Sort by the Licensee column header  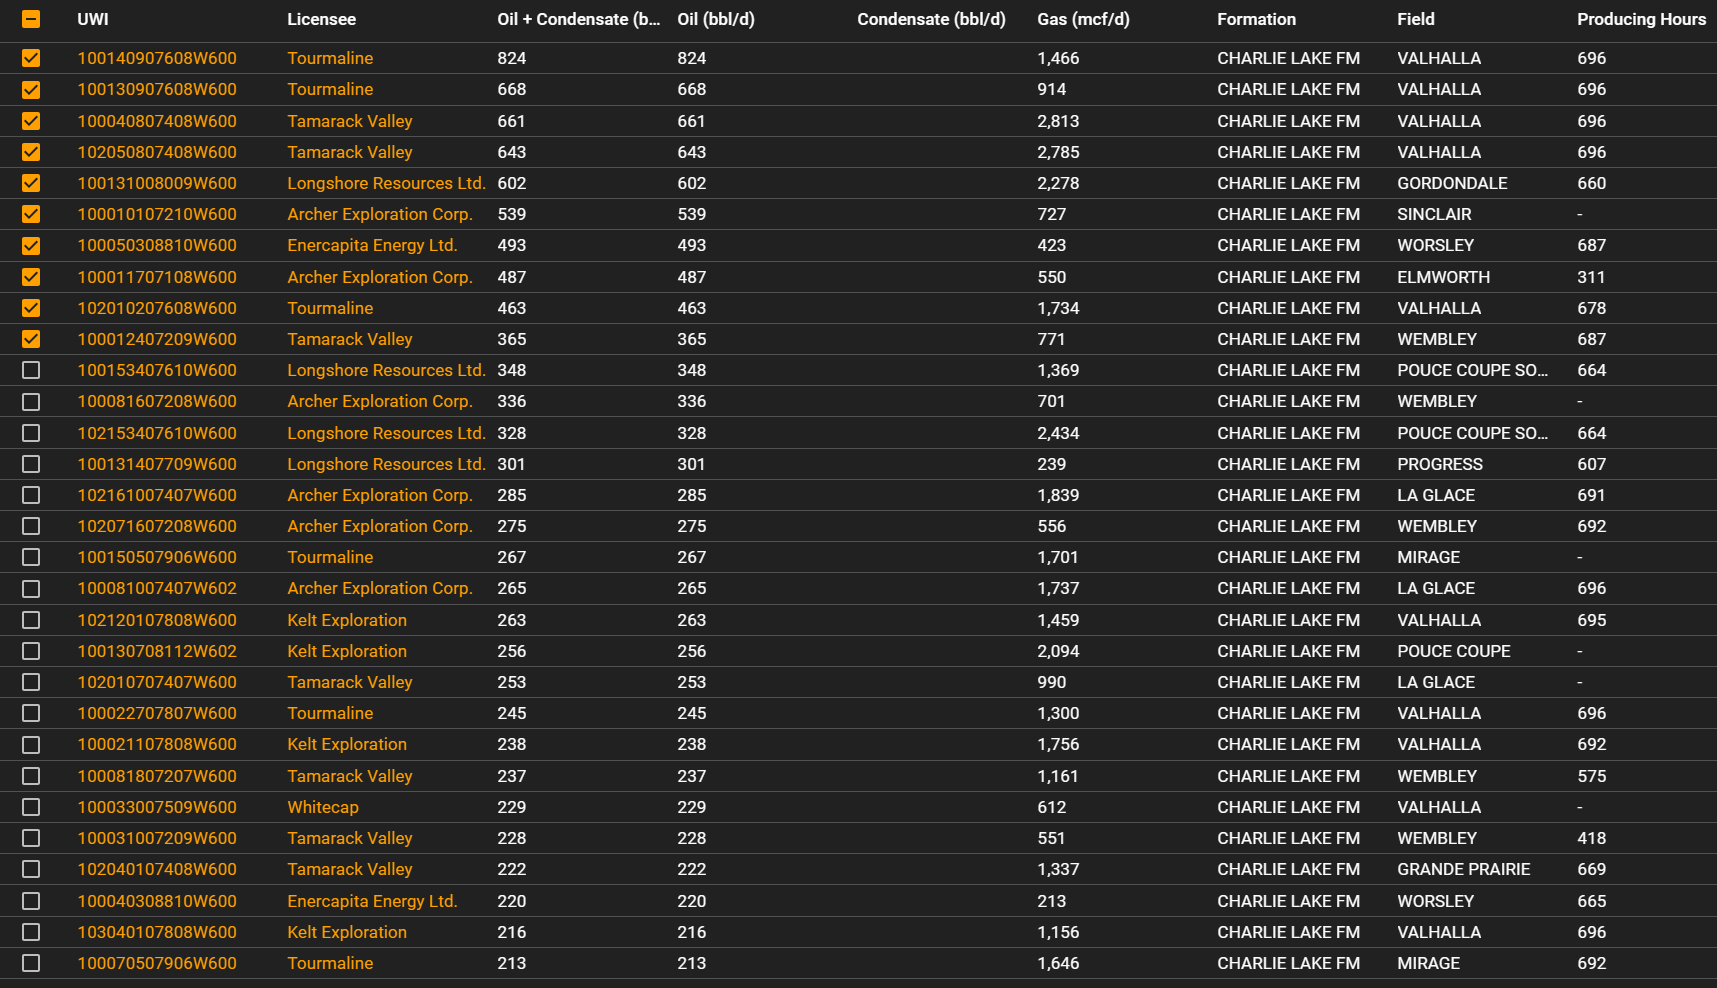coord(321,19)
